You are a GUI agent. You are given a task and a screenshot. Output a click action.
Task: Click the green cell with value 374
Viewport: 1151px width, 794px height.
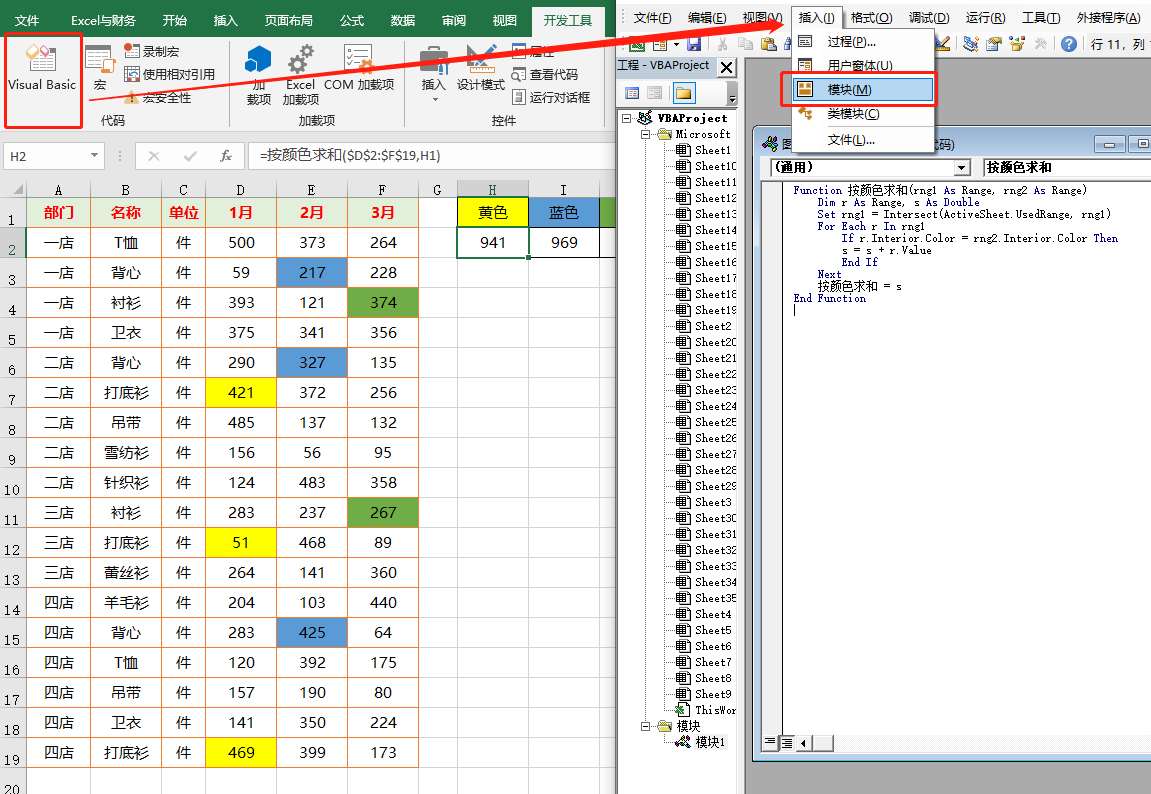[383, 302]
